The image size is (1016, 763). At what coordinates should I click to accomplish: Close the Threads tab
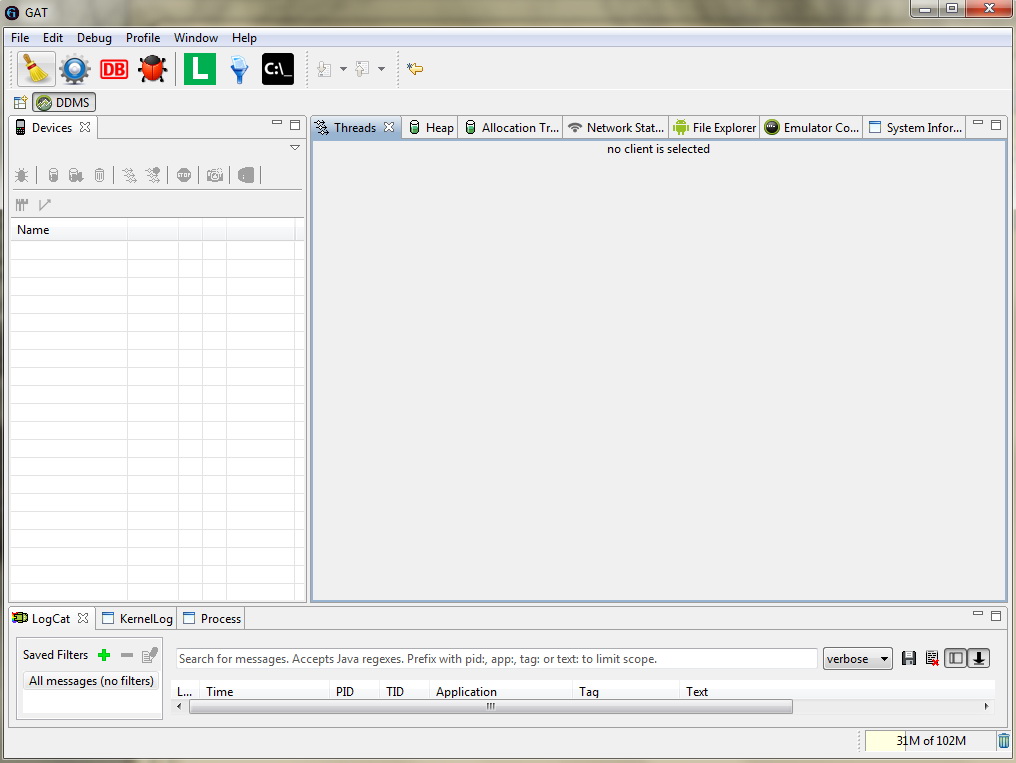pos(389,127)
